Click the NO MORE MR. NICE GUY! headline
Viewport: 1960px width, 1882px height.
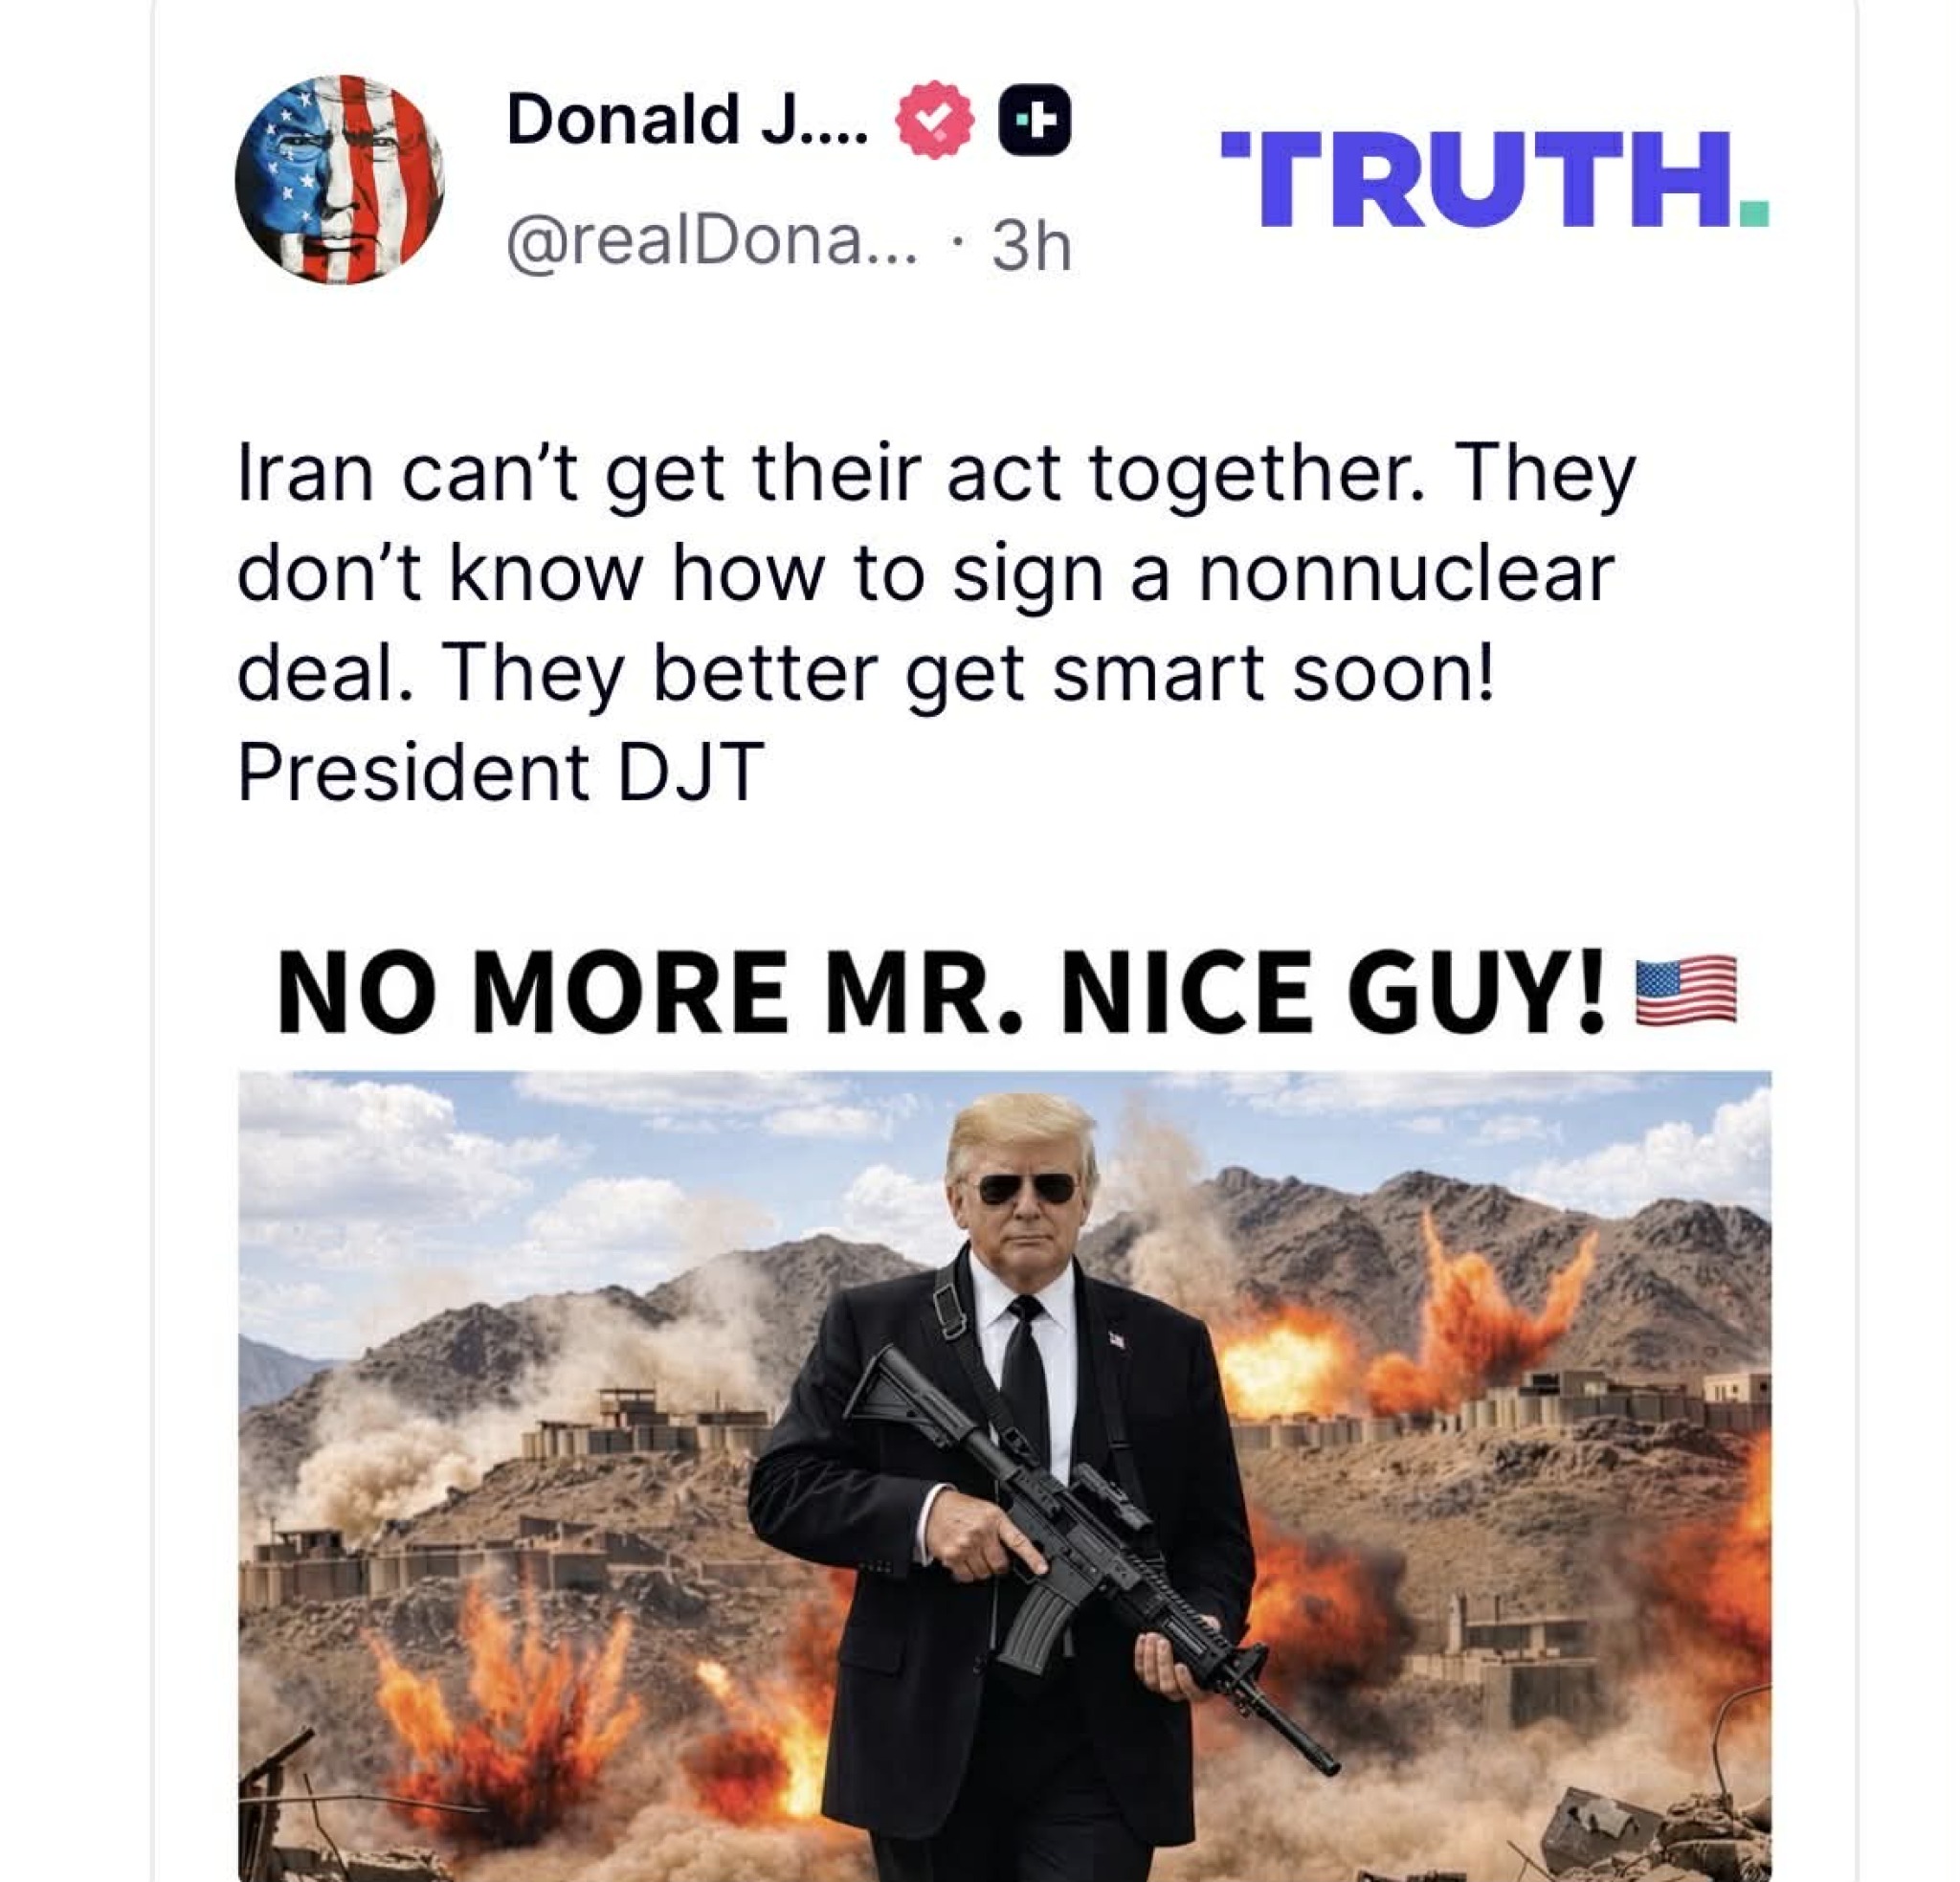(941, 991)
